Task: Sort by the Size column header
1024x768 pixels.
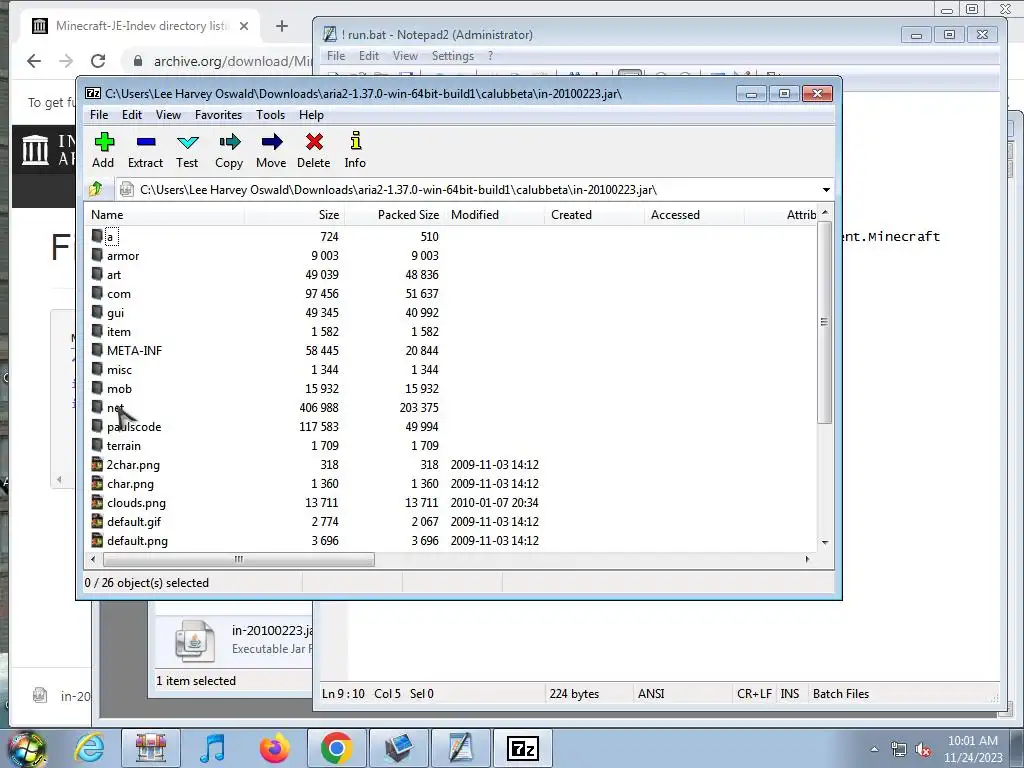Action: (x=295, y=215)
